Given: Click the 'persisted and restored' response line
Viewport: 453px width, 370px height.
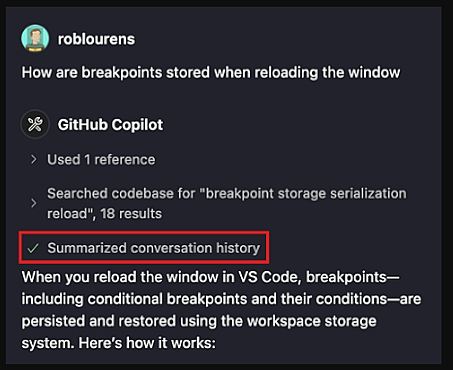Looking at the screenshot, I should point(199,321).
